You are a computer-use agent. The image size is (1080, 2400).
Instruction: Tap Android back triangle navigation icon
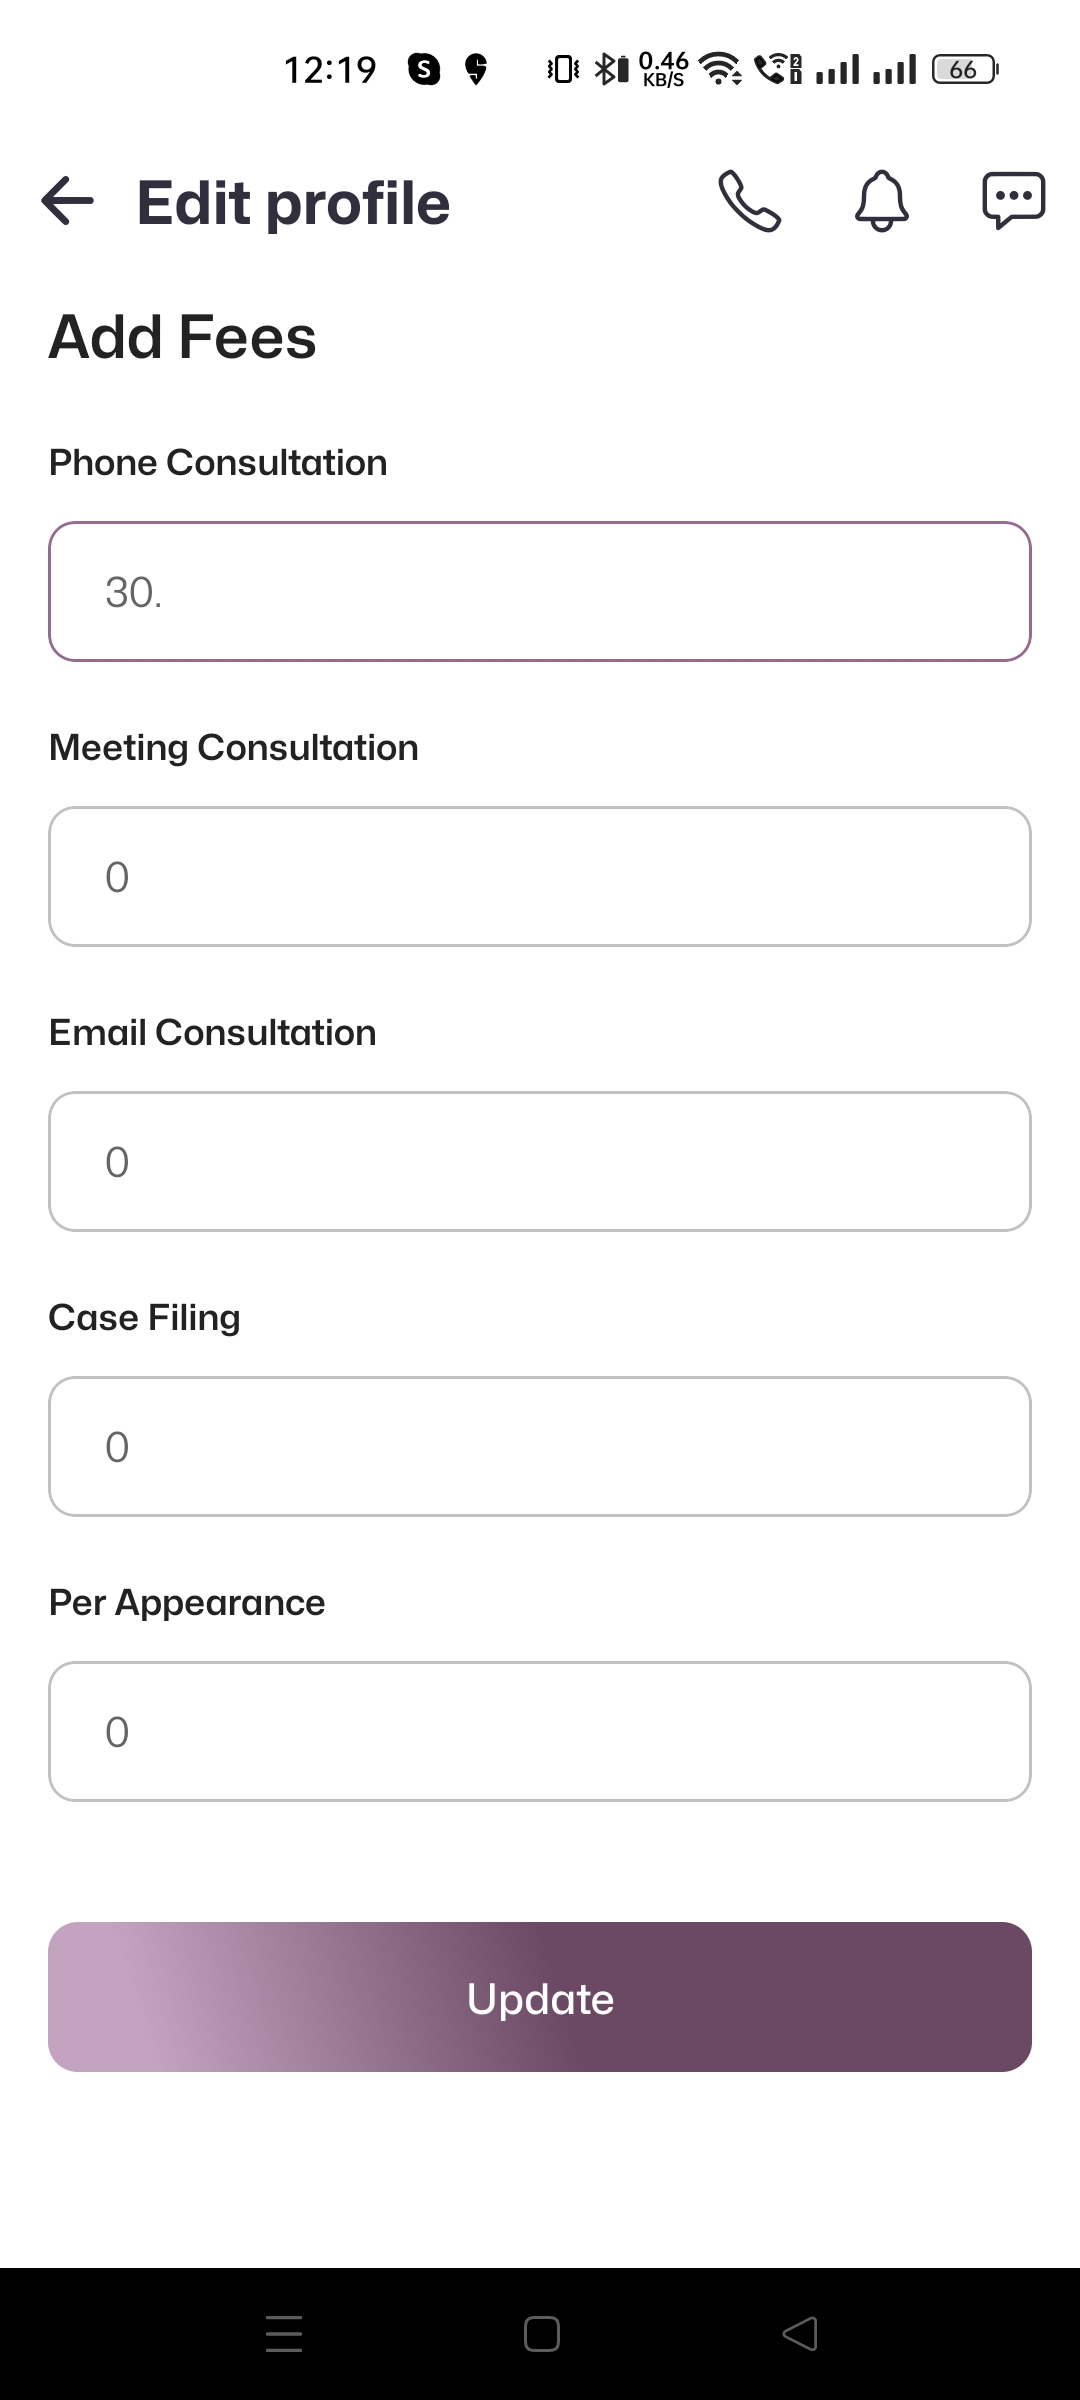pyautogui.click(x=800, y=2333)
